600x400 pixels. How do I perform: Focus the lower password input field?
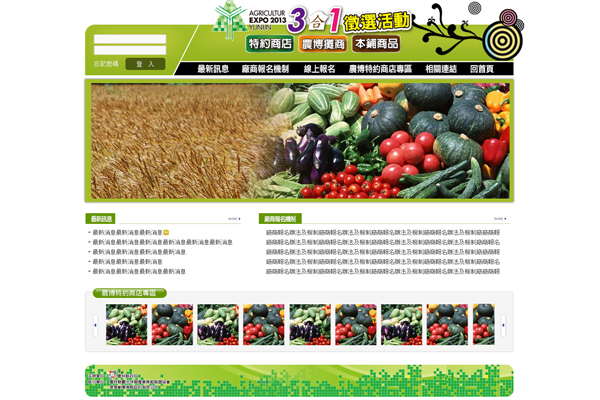pyautogui.click(x=130, y=50)
